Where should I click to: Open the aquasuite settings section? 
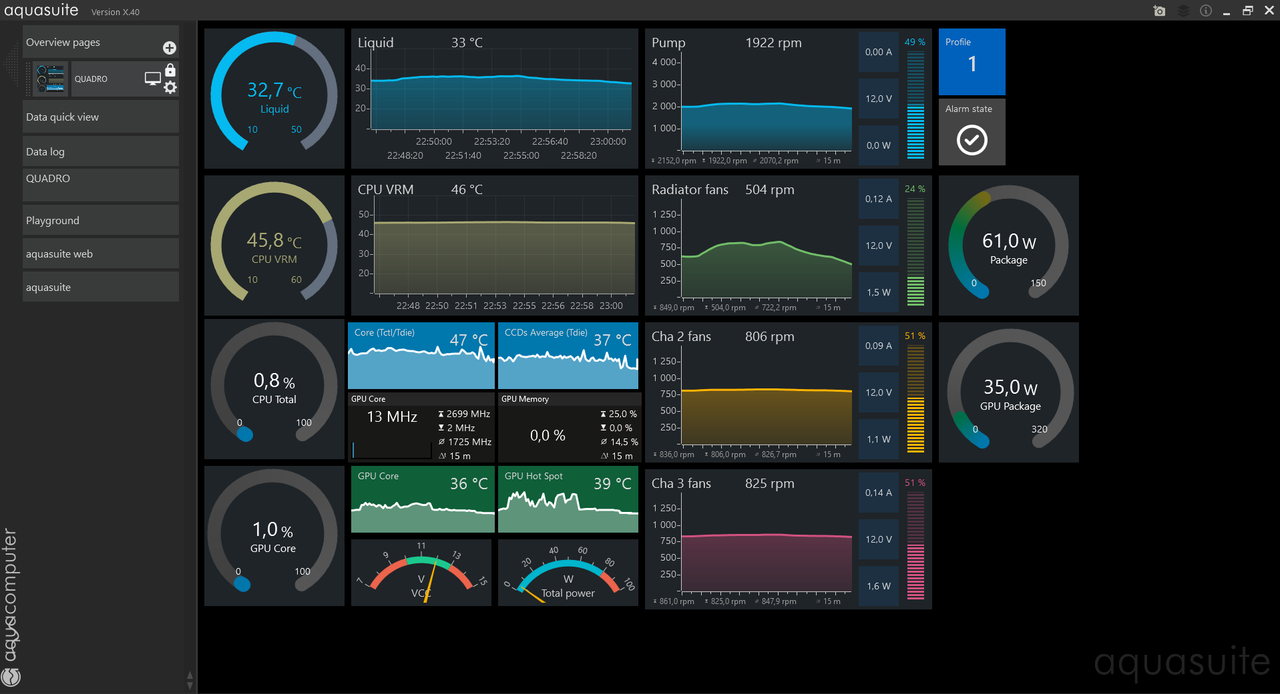pos(100,287)
